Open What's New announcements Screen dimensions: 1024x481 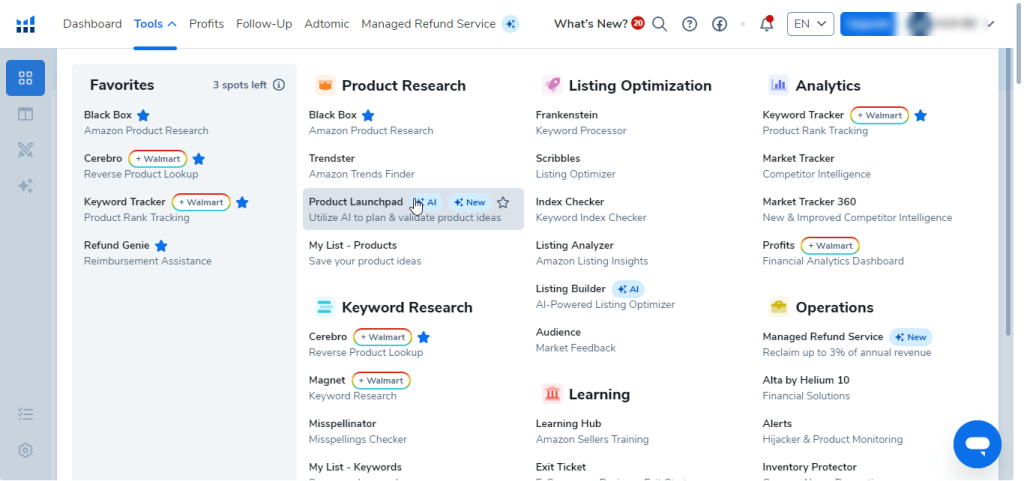point(590,24)
